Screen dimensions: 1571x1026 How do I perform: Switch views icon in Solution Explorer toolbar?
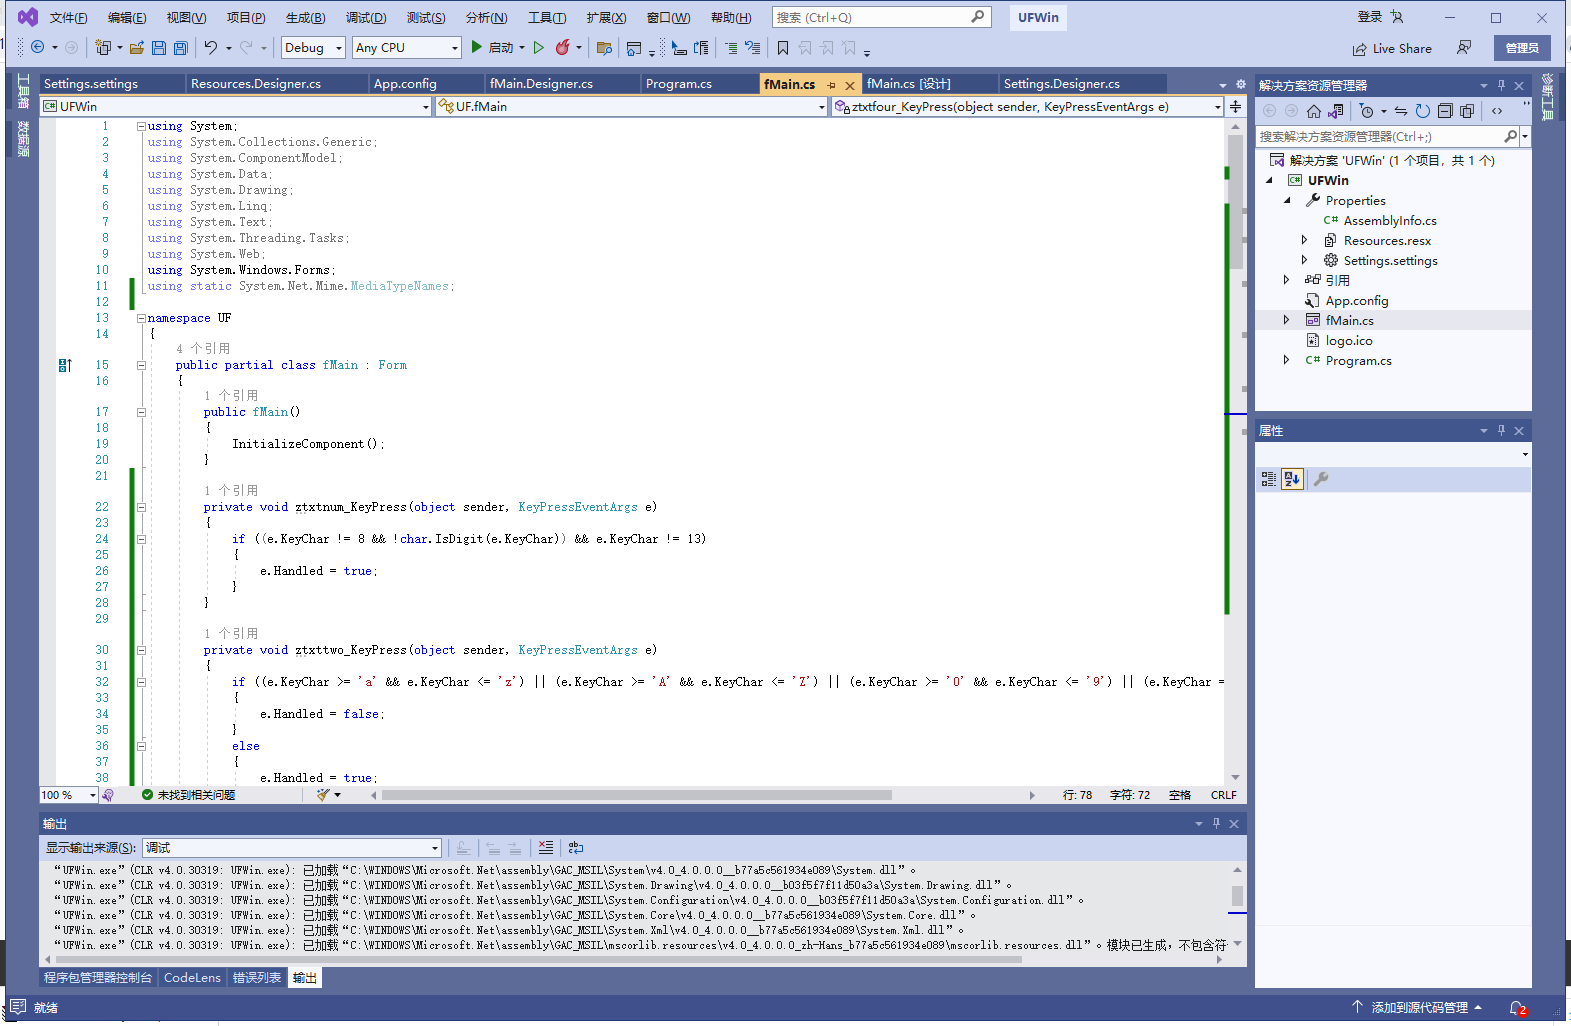(x=1336, y=111)
